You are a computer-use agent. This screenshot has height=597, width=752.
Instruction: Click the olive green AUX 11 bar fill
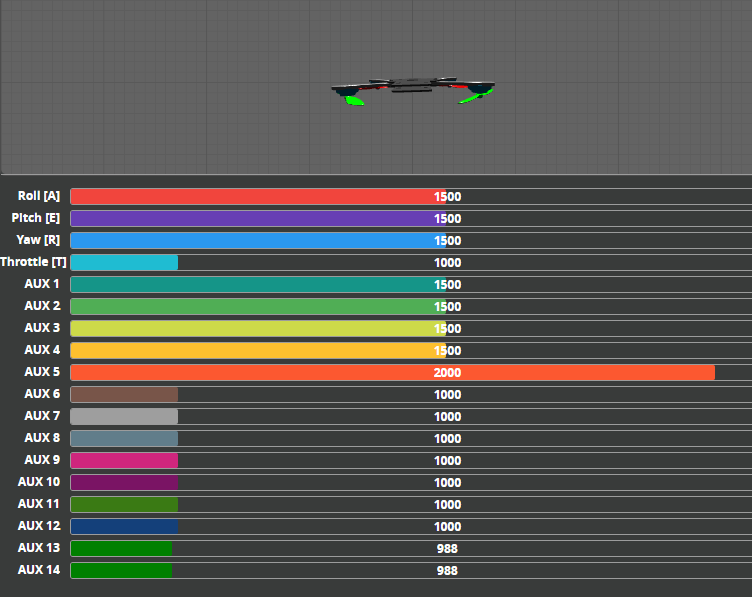point(124,505)
